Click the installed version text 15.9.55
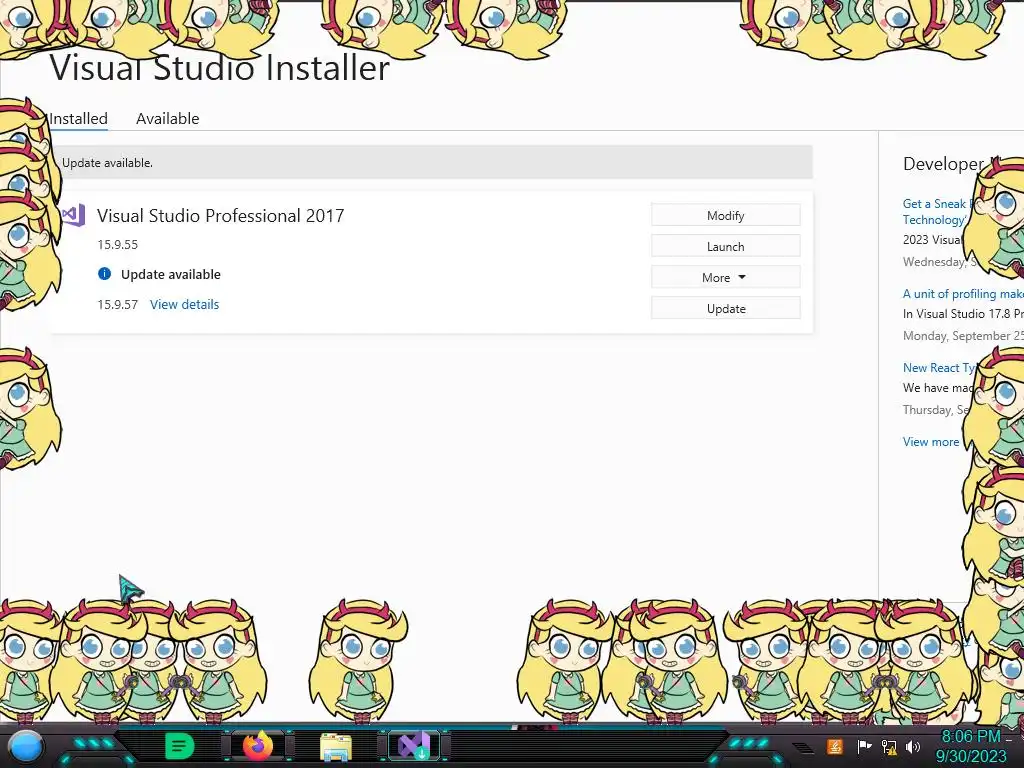Screen dimensions: 1024x768 118,245
